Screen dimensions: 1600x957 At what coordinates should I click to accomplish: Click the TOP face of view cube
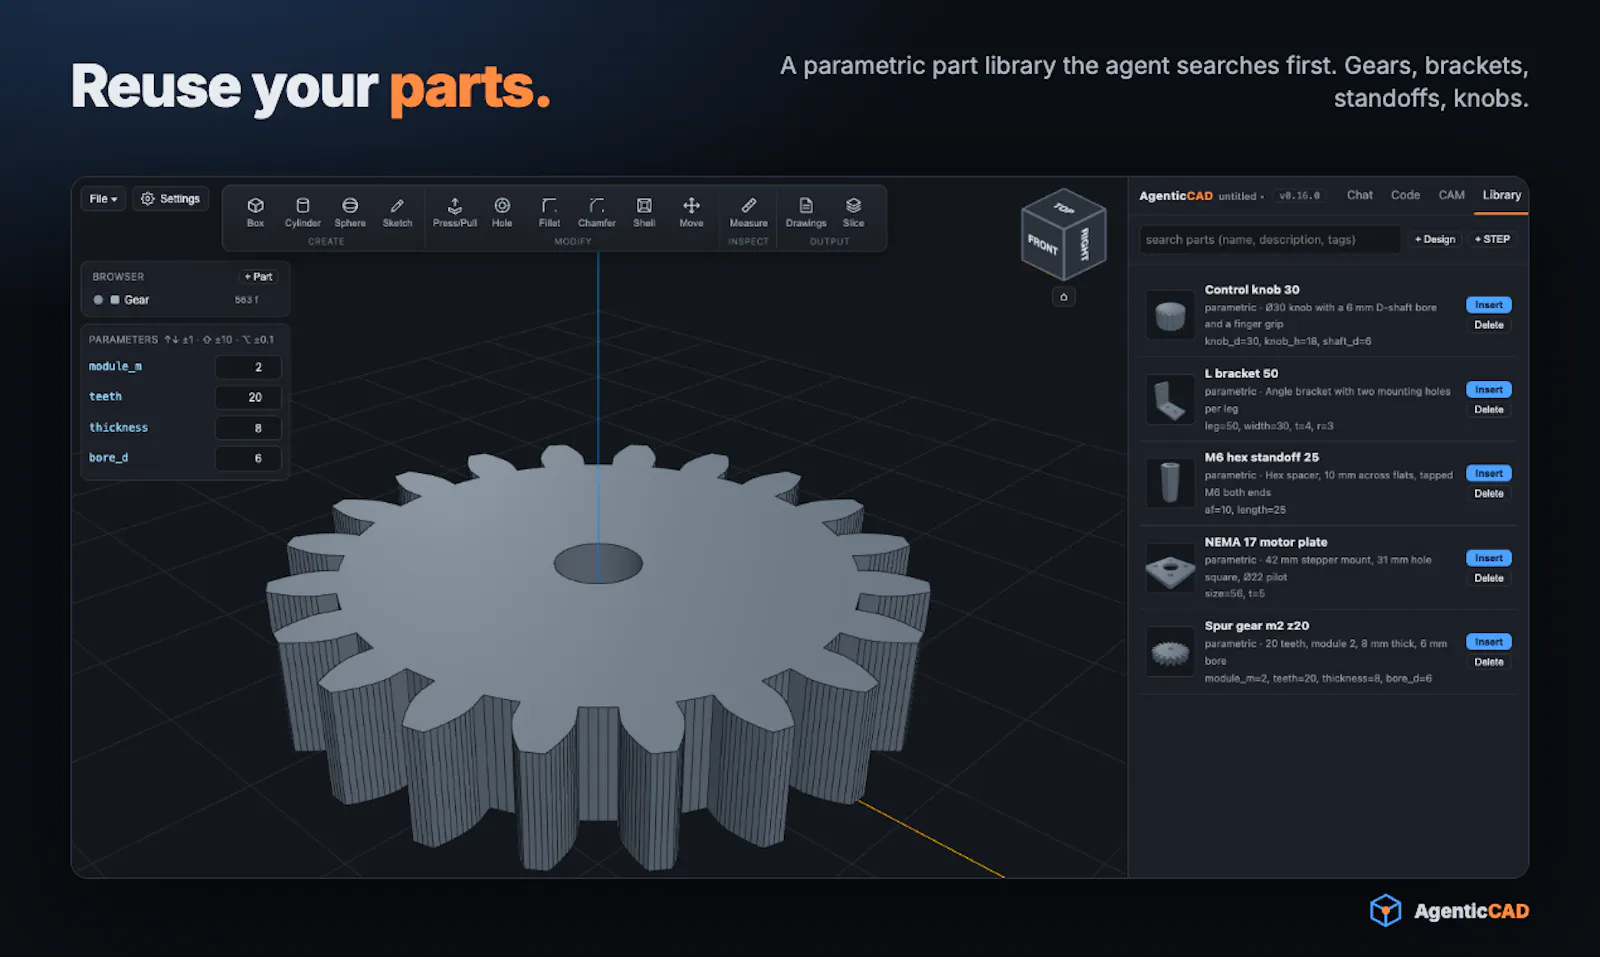click(x=1064, y=208)
